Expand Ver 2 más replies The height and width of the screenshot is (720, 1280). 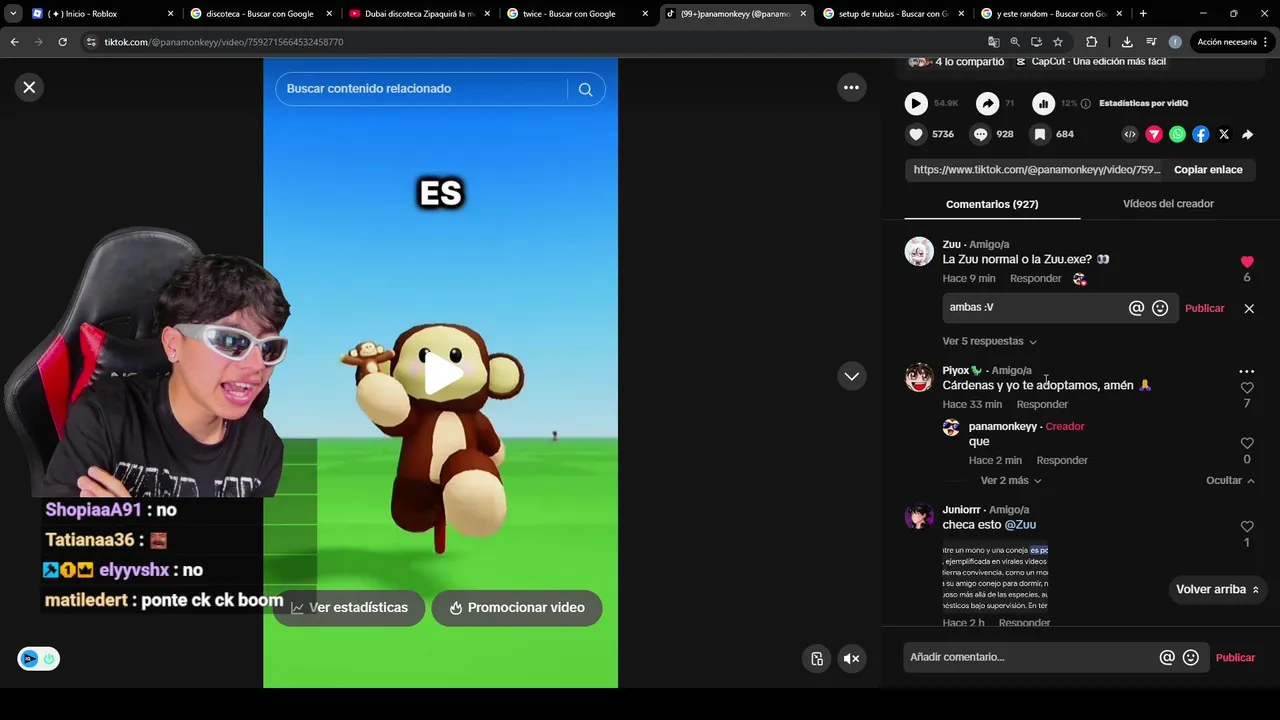tap(1011, 481)
